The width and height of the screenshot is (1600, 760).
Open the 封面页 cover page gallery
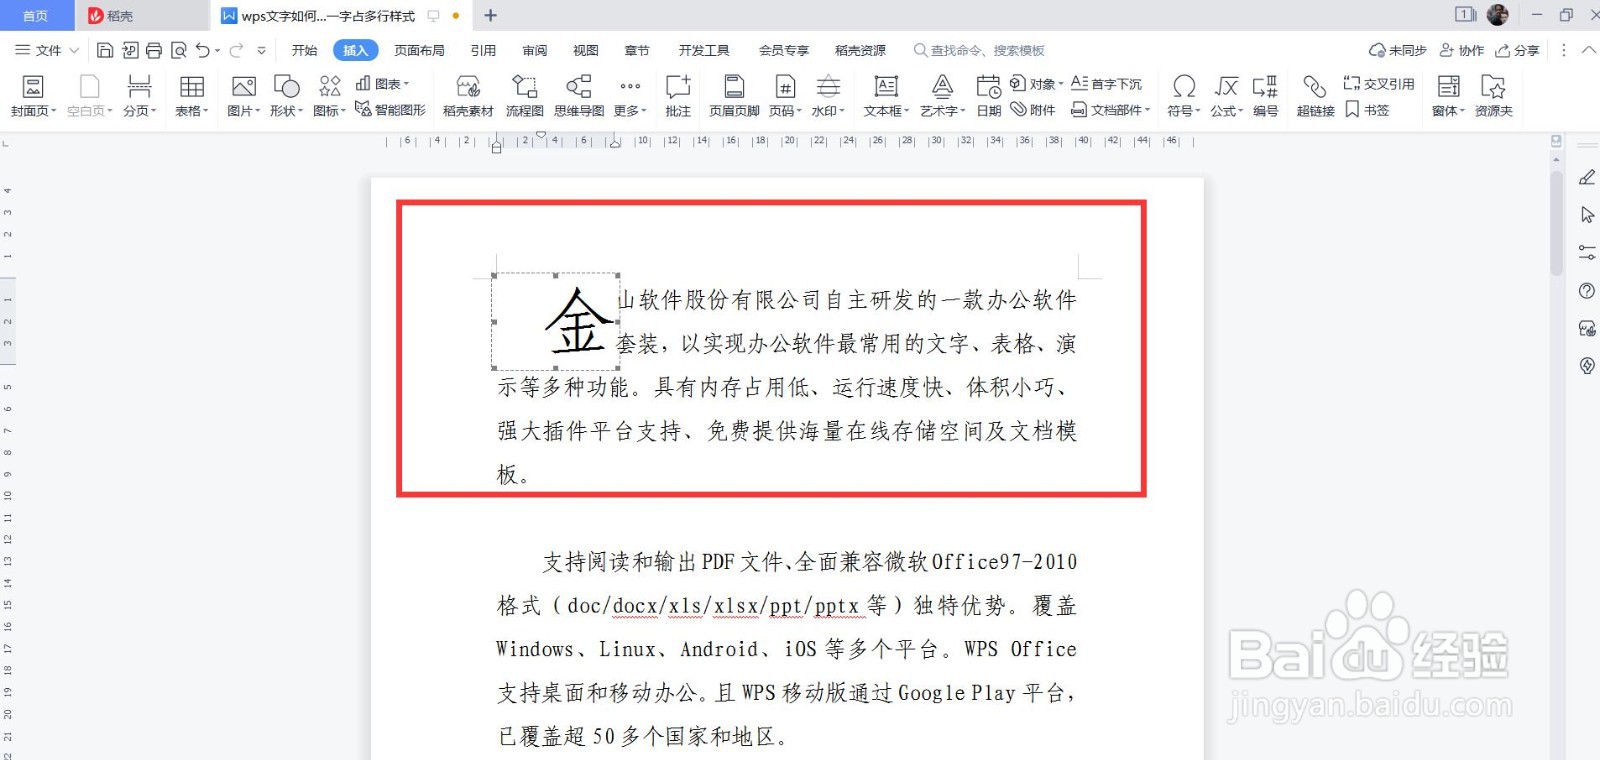click(x=33, y=96)
